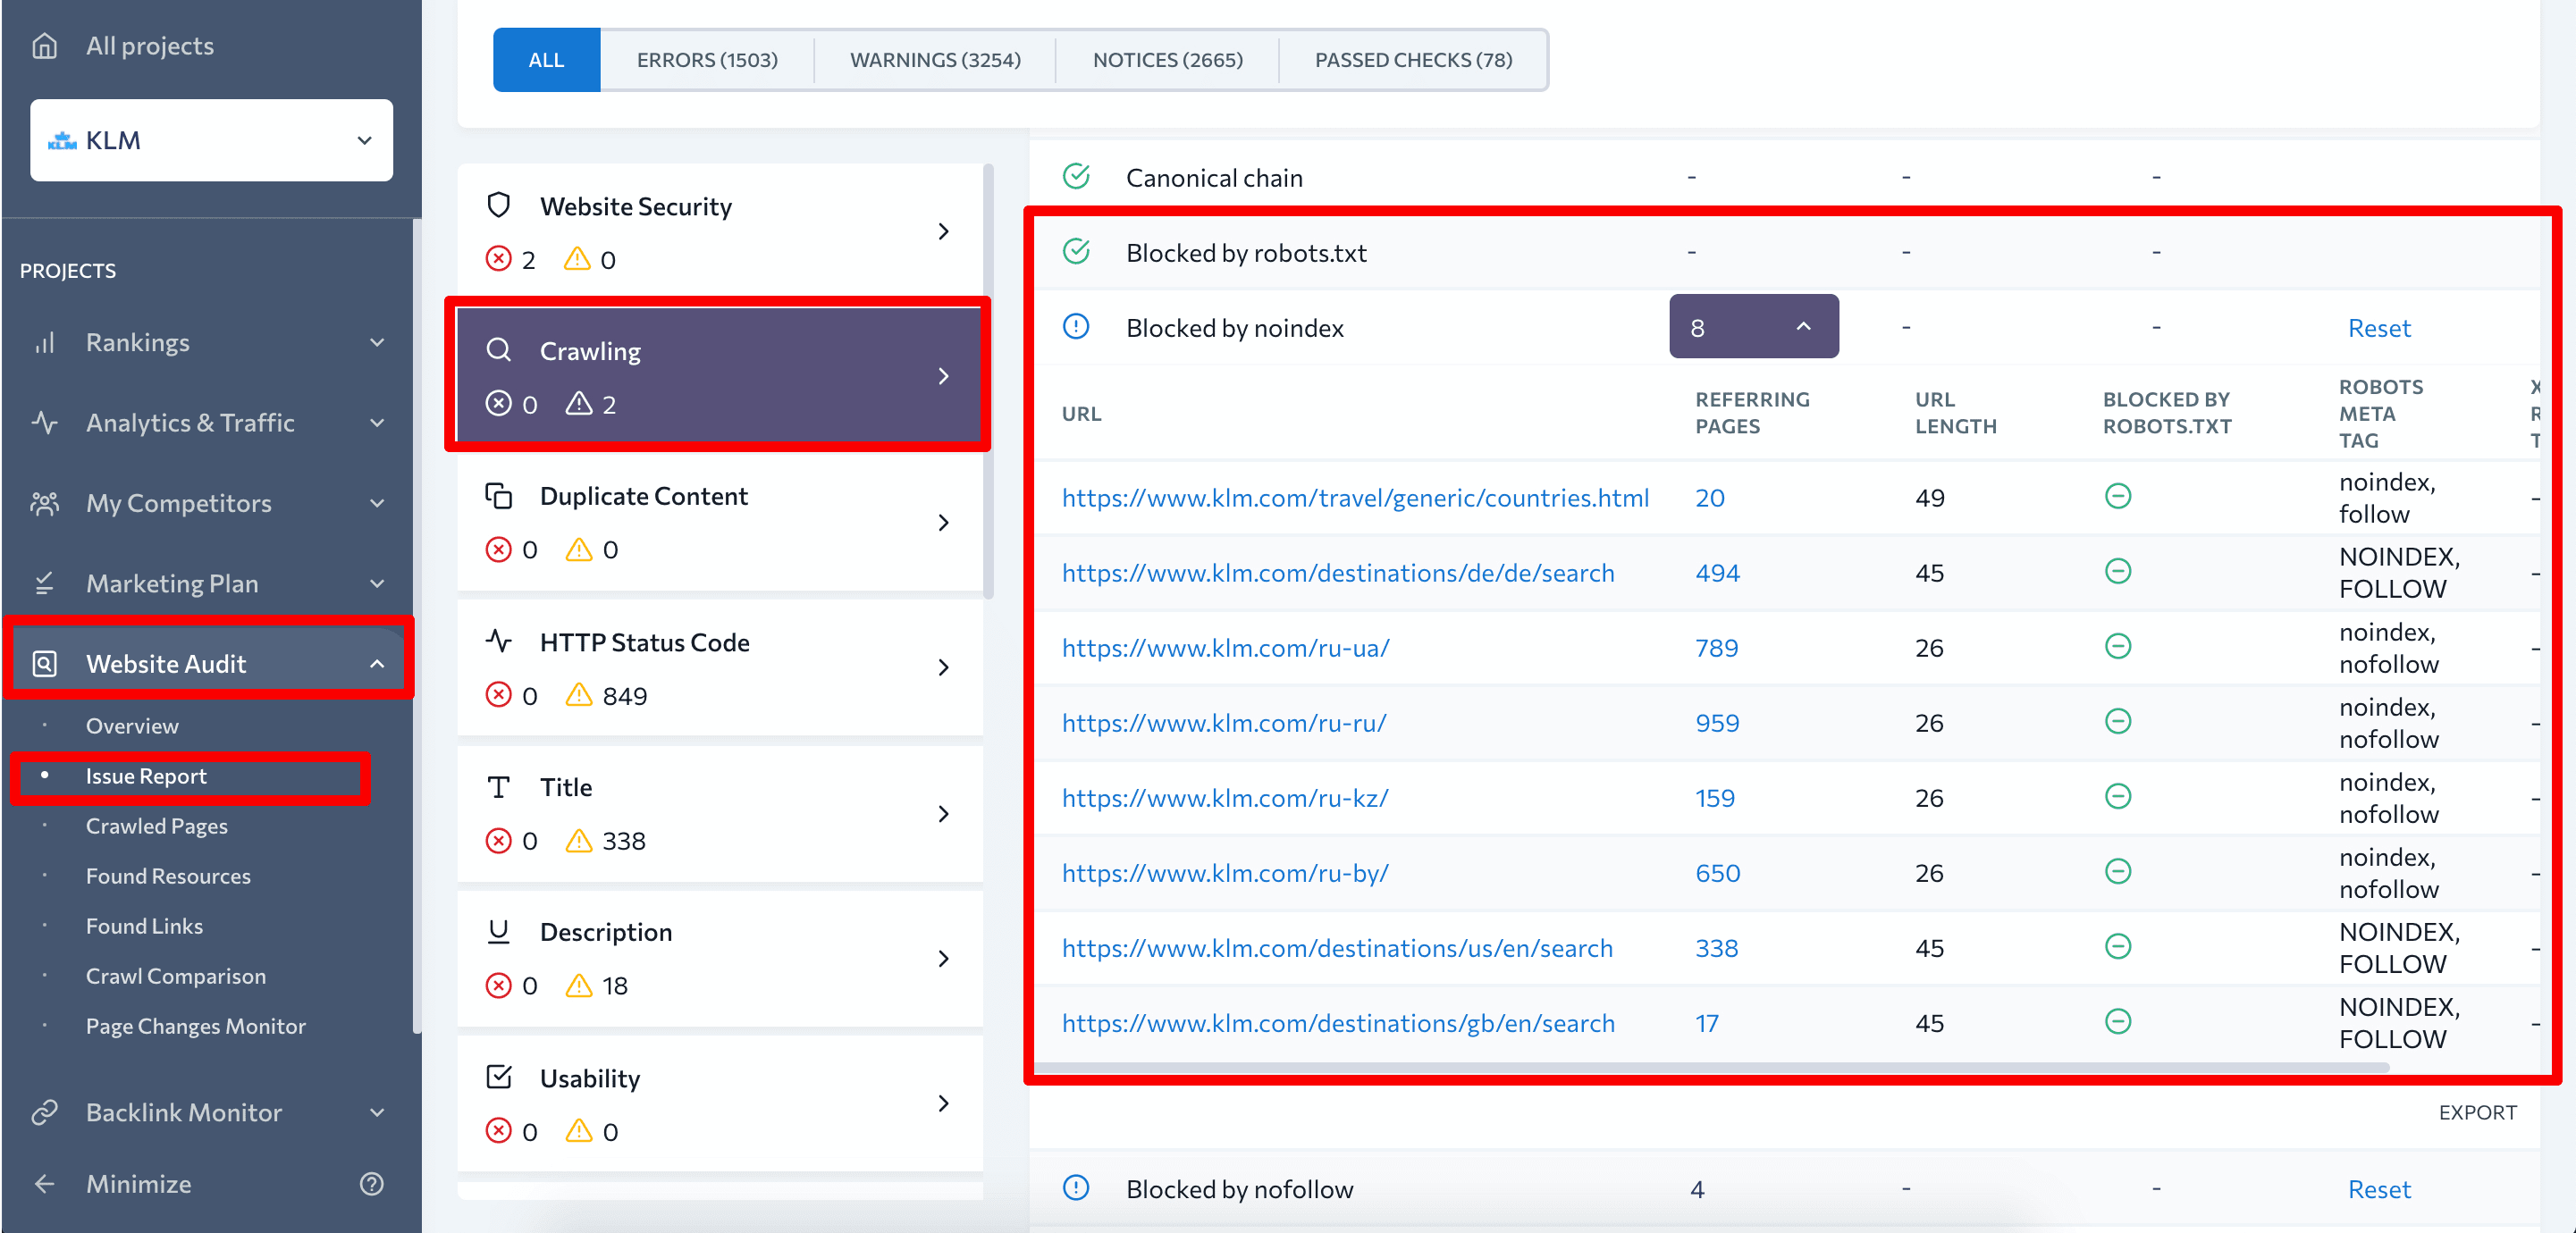Click the category list vertical scrollbar
This screenshot has height=1233, width=2576.
pos(988,380)
